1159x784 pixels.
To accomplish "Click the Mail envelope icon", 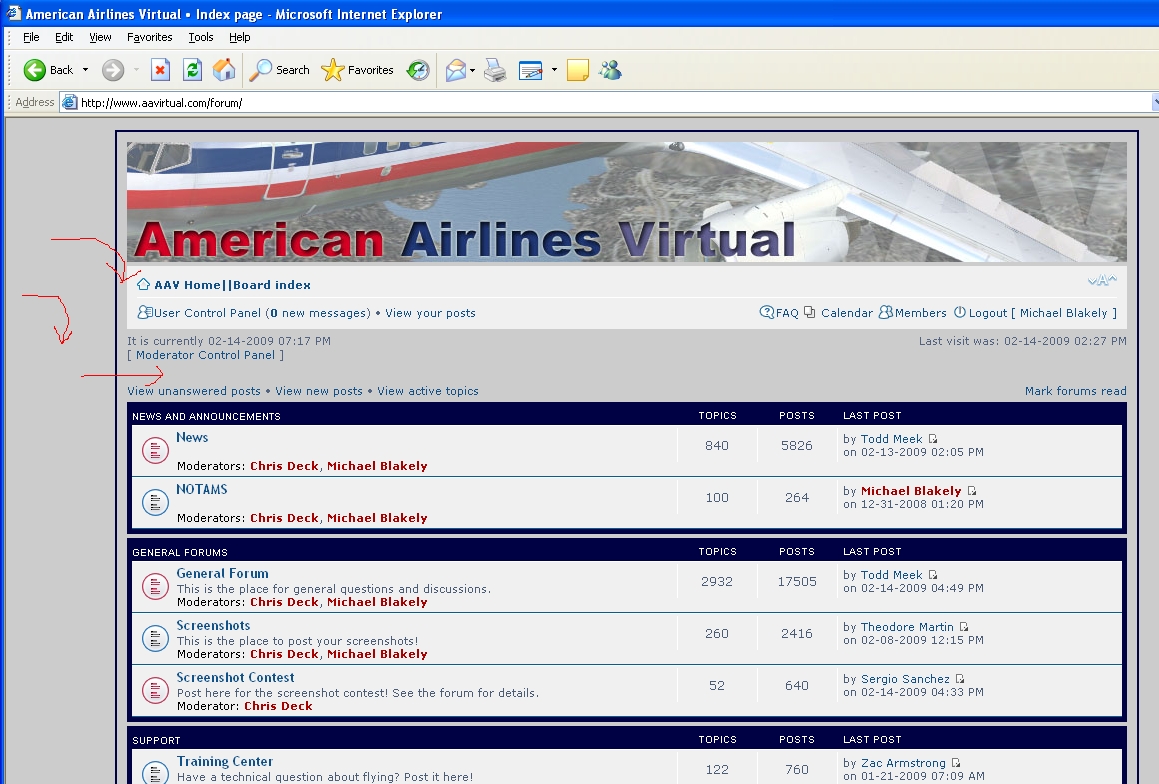I will (x=455, y=70).
